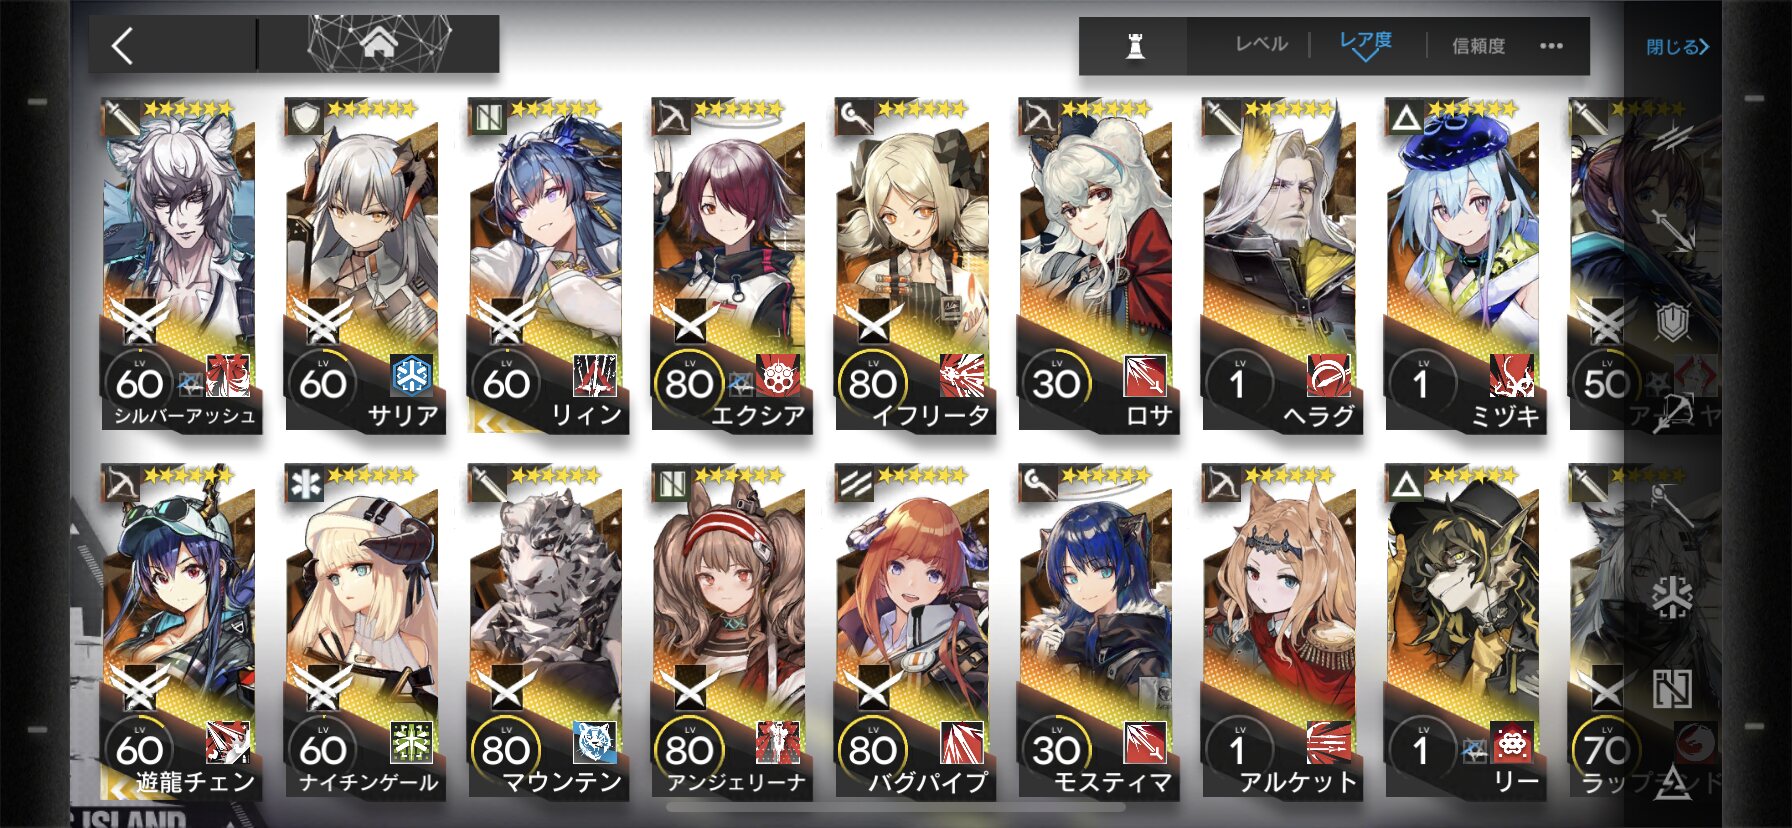Viewport: 1792px width, 828px height.
Task: Select the Hellagur operator card
Action: [1280, 265]
